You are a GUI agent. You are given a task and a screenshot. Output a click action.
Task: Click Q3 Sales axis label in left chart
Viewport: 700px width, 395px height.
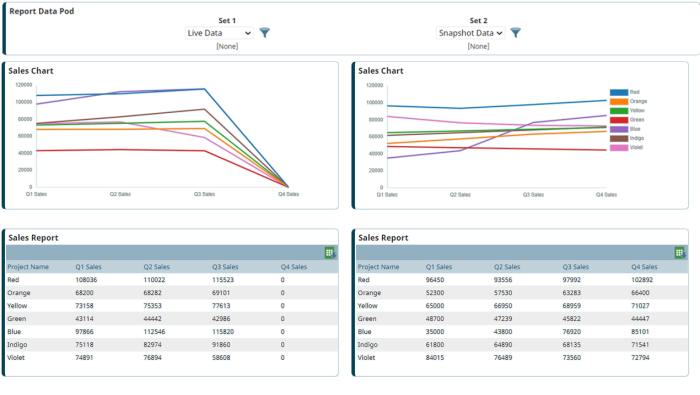(x=204, y=194)
